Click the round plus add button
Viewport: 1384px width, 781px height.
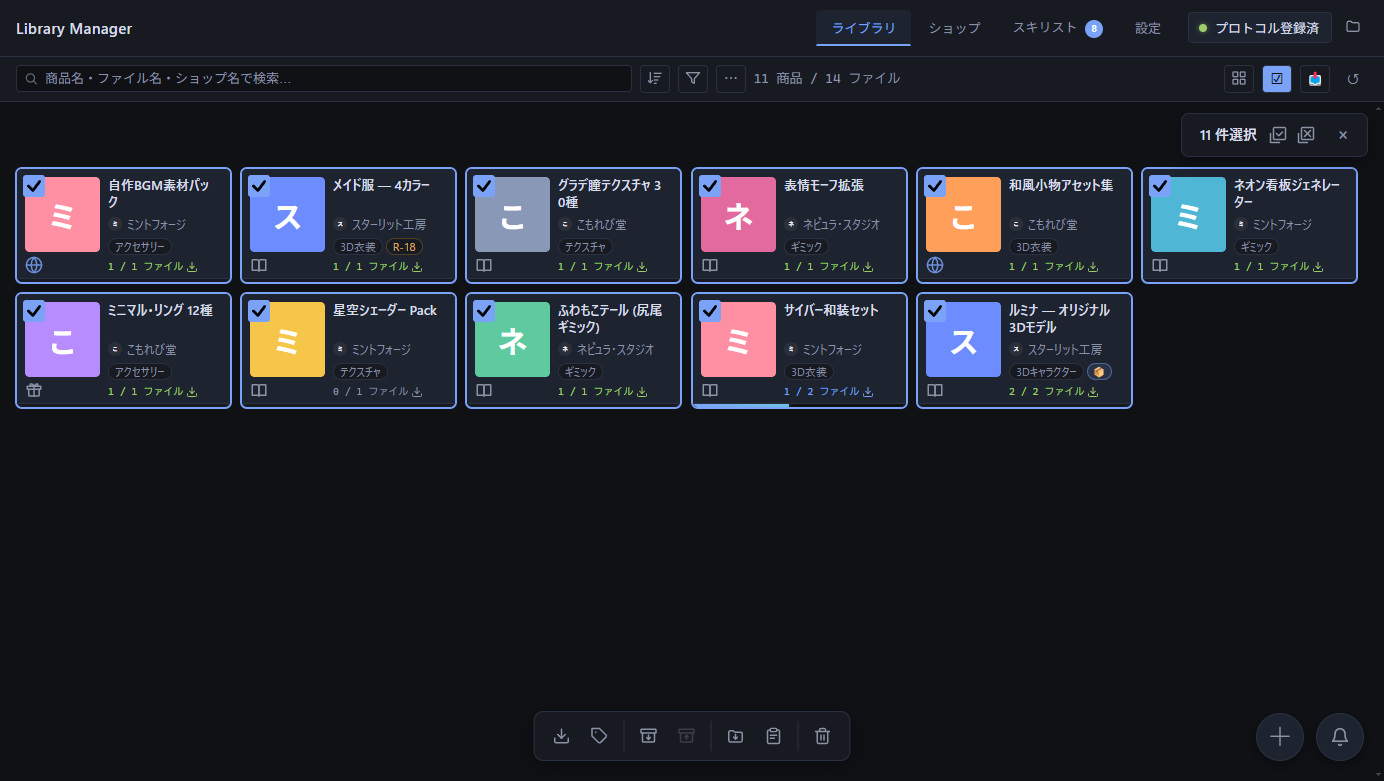click(1280, 737)
